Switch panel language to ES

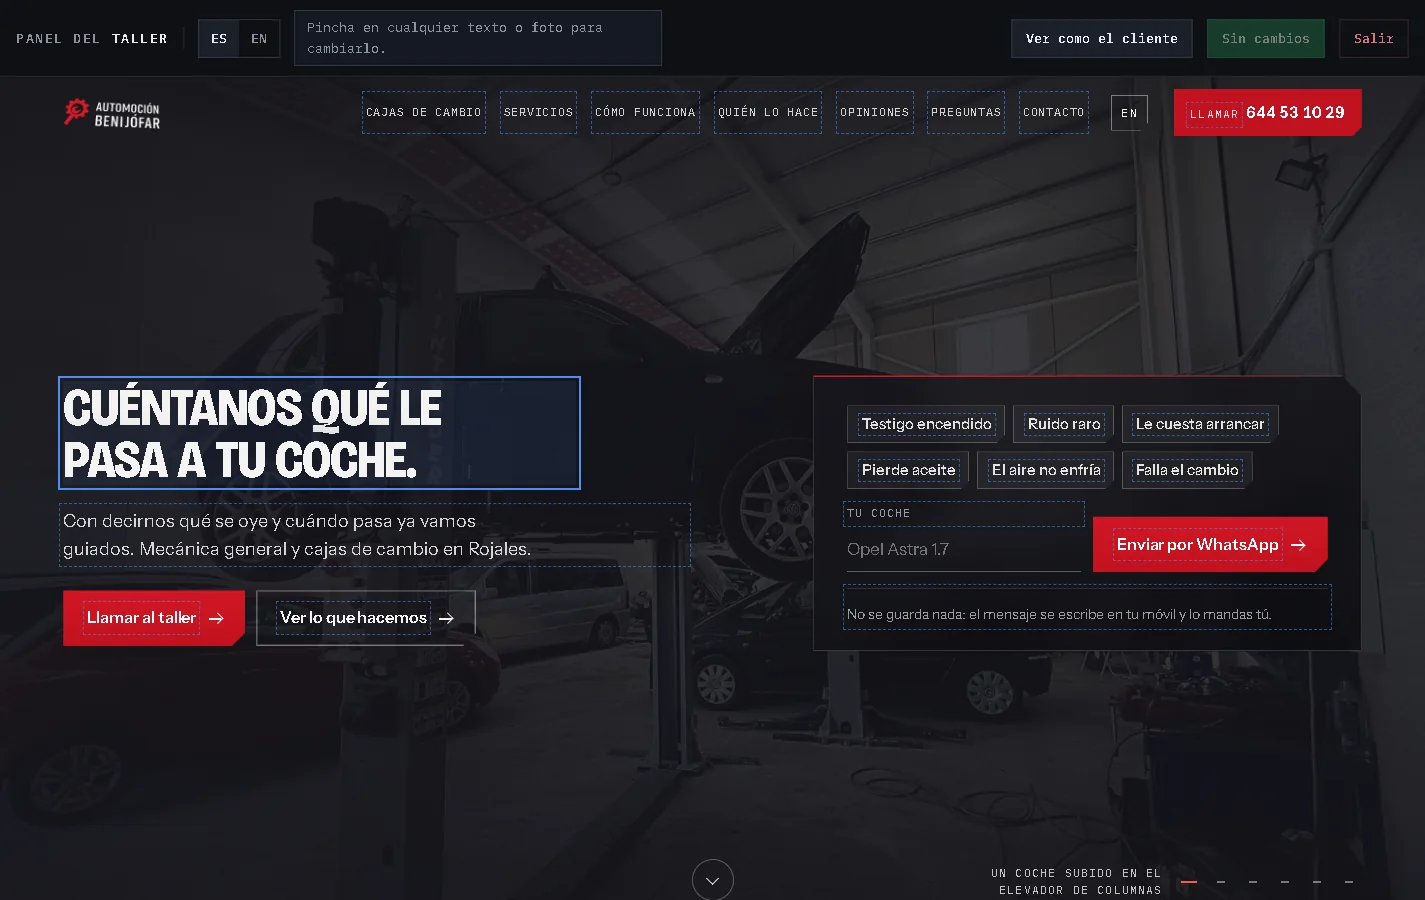(219, 39)
